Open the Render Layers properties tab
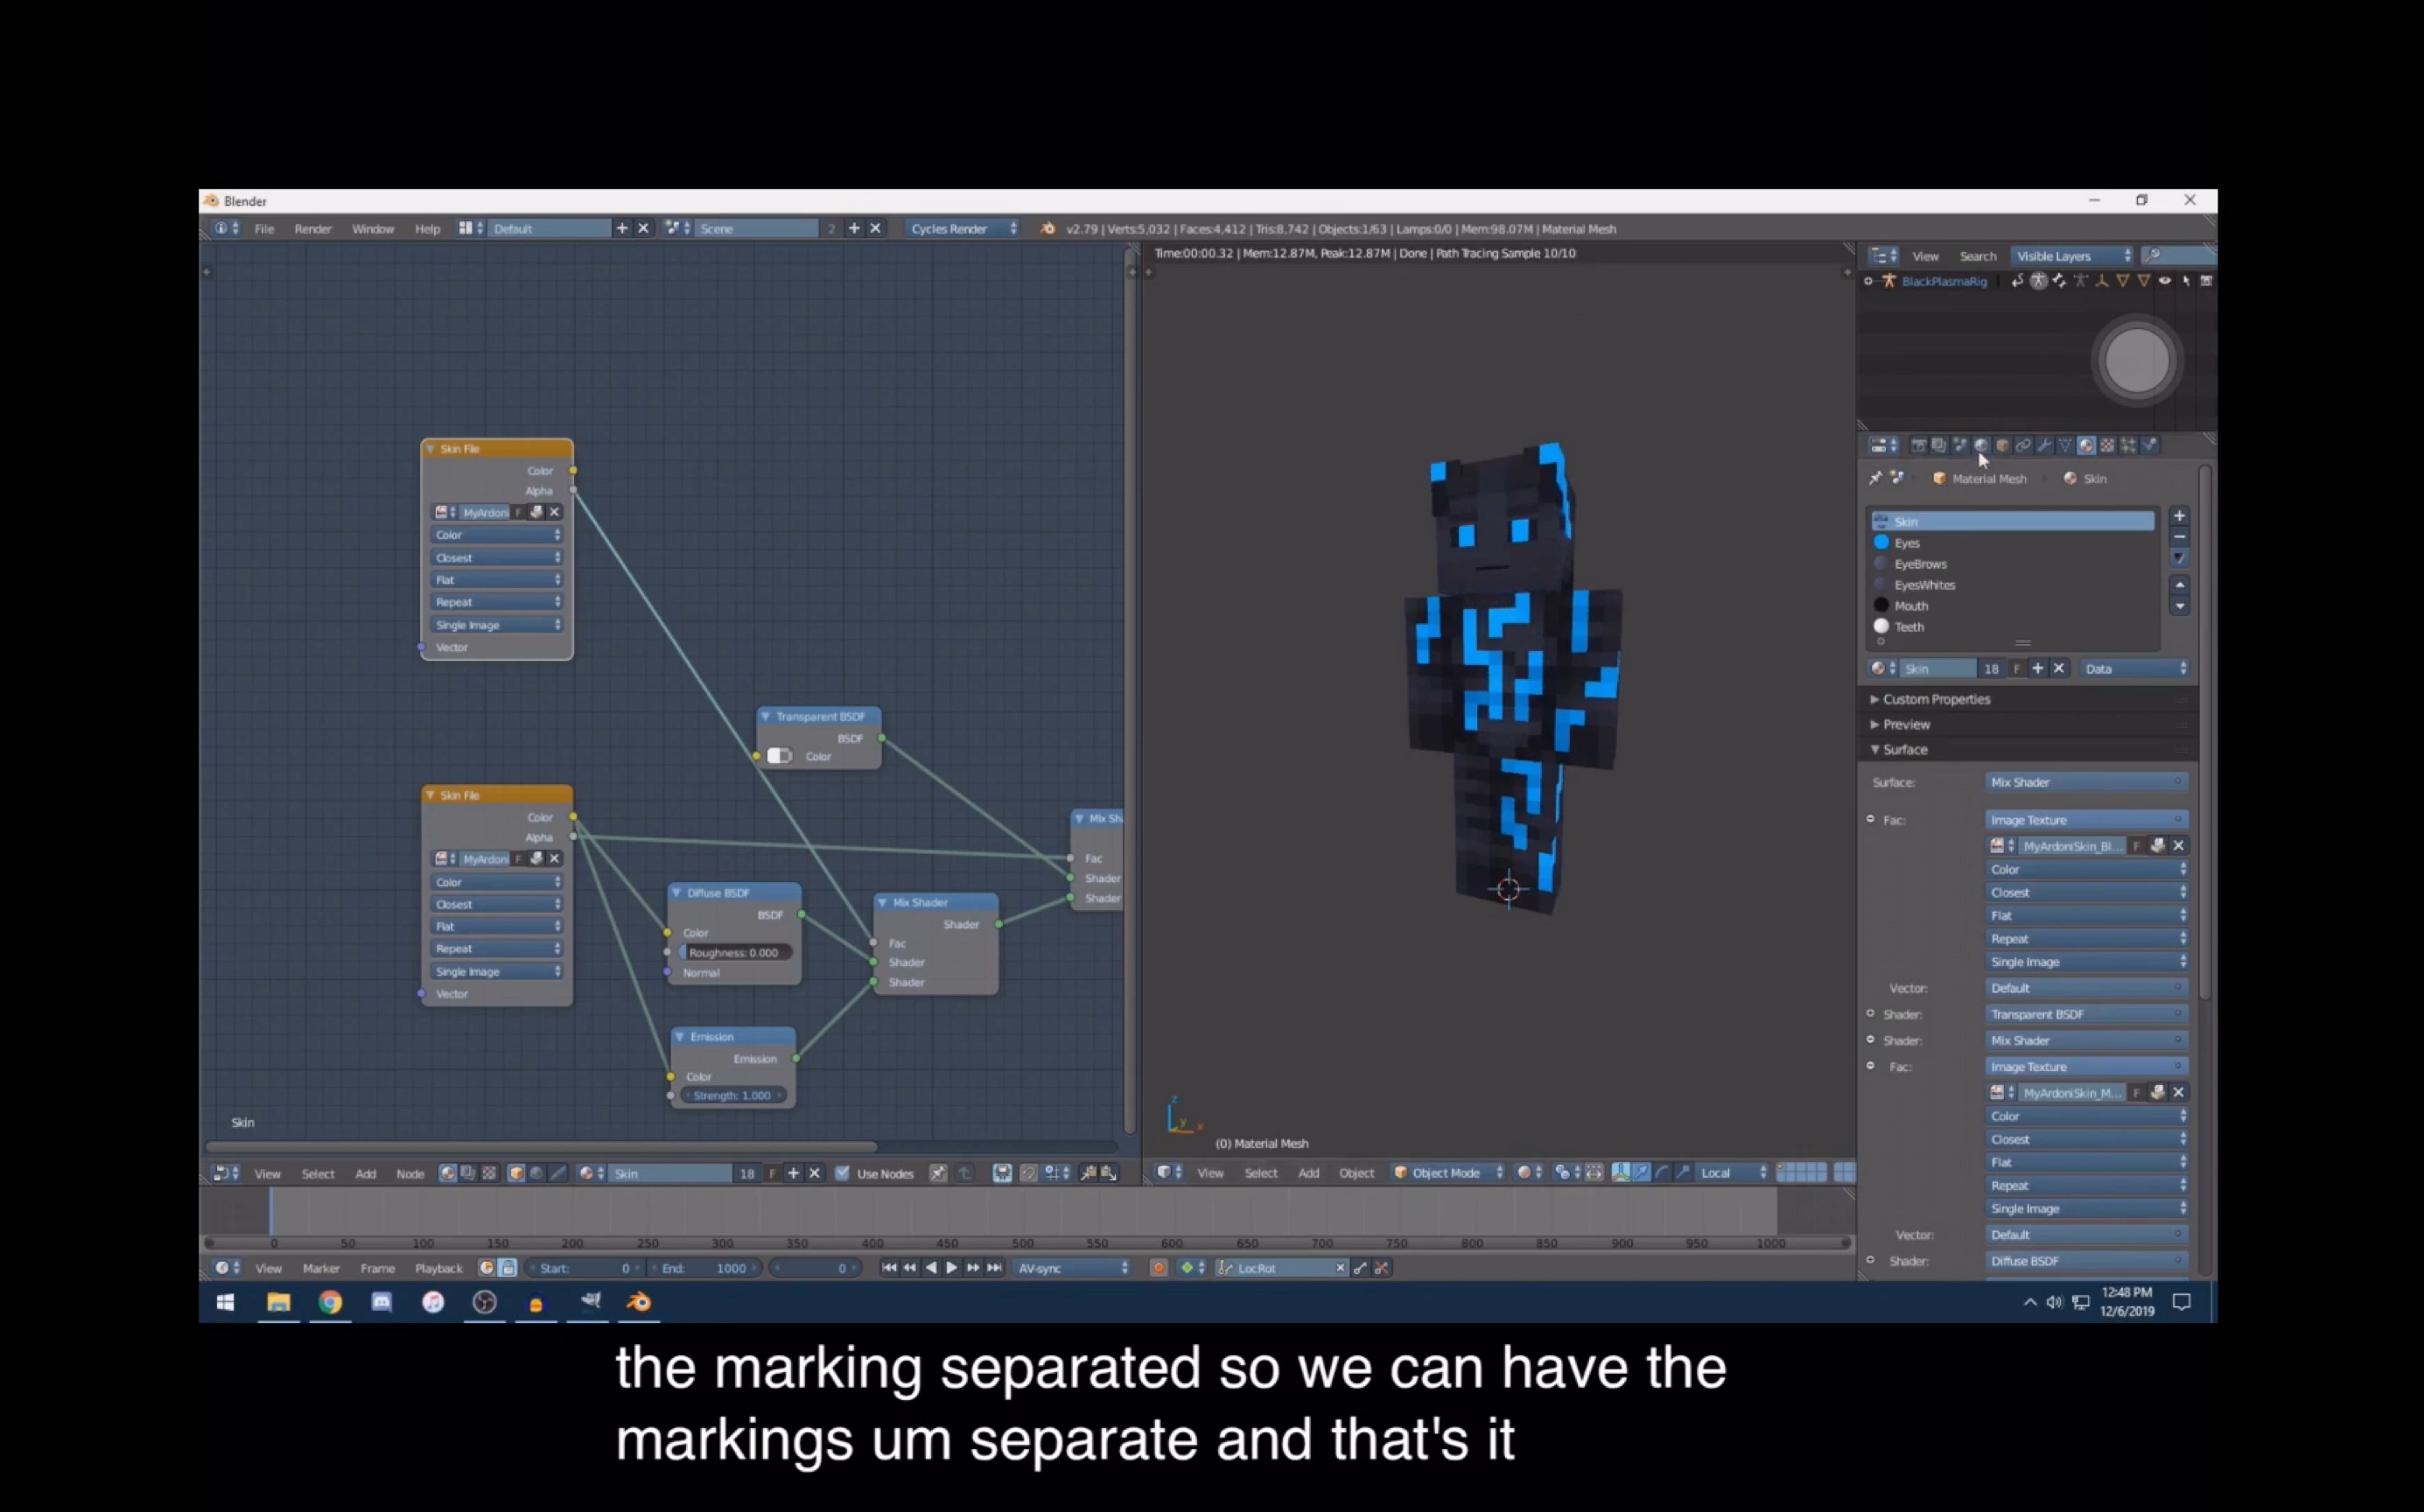Viewport: 2424px width, 1512px height. pos(1939,445)
